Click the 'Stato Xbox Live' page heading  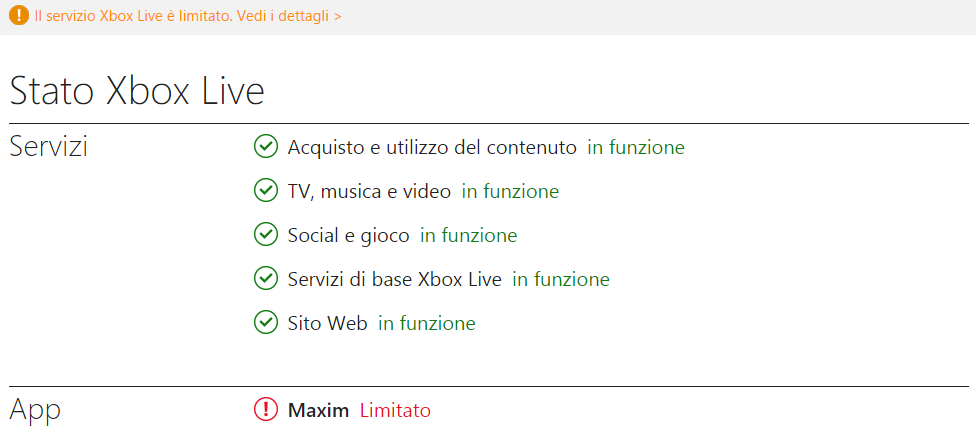coord(137,91)
